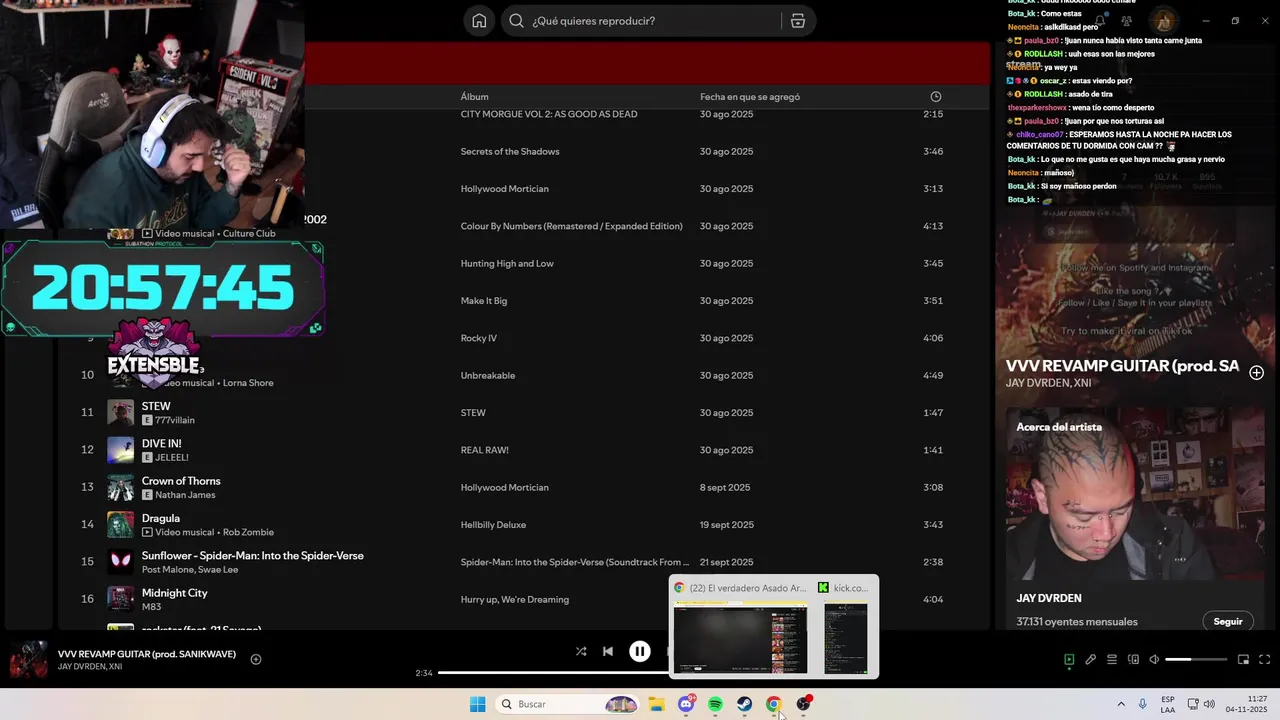
Task: Skip to the previous track
Action: click(x=608, y=651)
